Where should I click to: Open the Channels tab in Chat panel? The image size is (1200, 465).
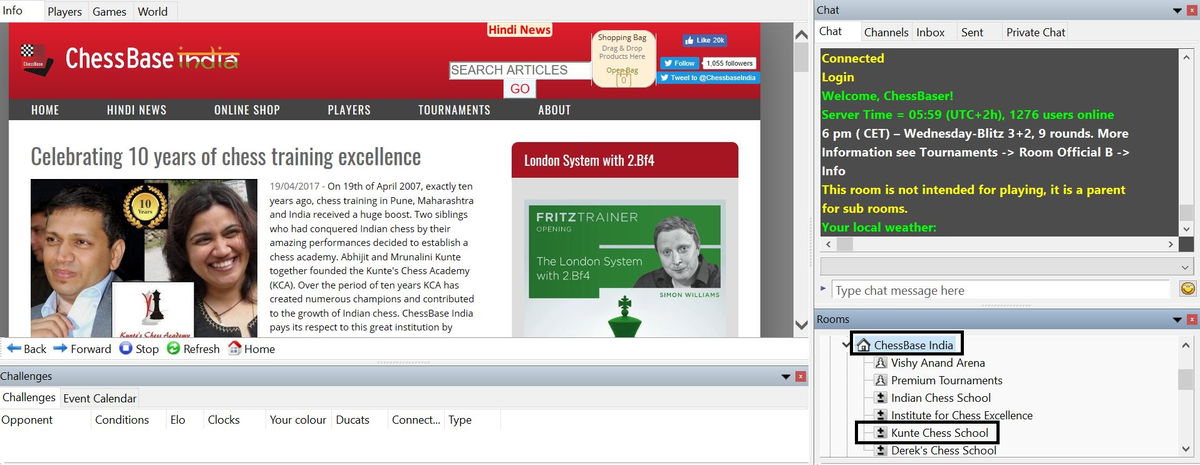pyautogui.click(x=886, y=32)
